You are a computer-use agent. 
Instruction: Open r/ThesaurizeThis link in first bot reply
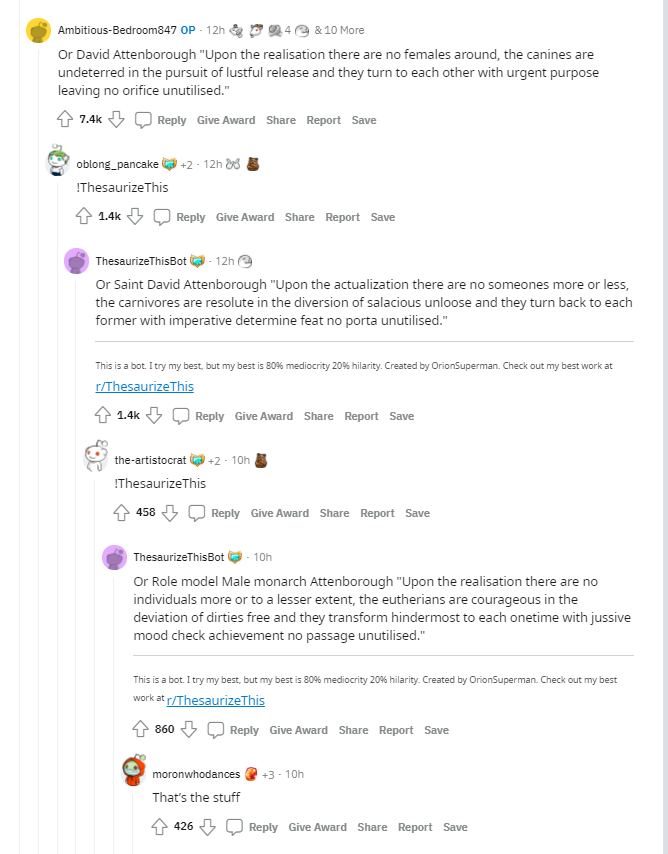144,386
